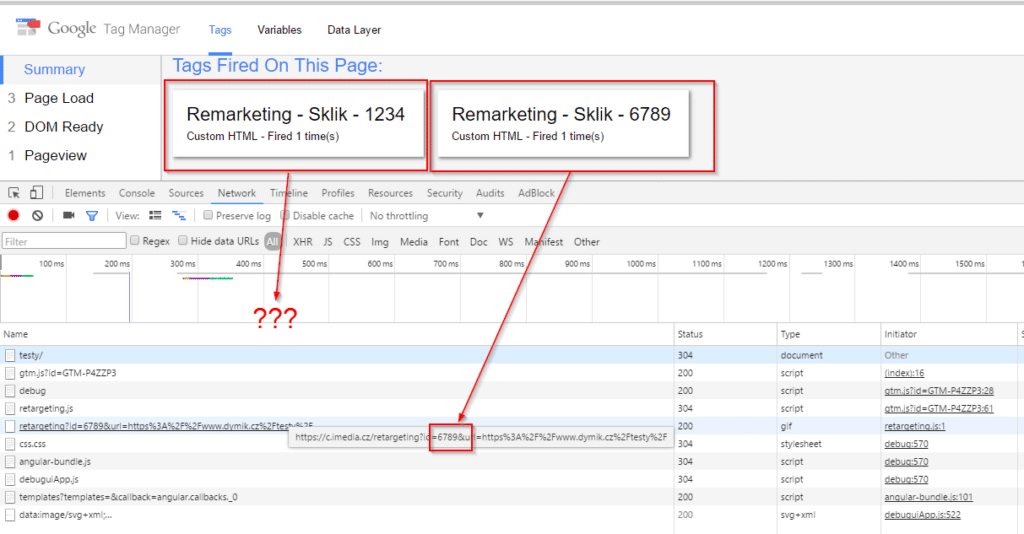Click the file icon beside angular-bundle.js
This screenshot has width=1024, height=534.
[x=10, y=462]
